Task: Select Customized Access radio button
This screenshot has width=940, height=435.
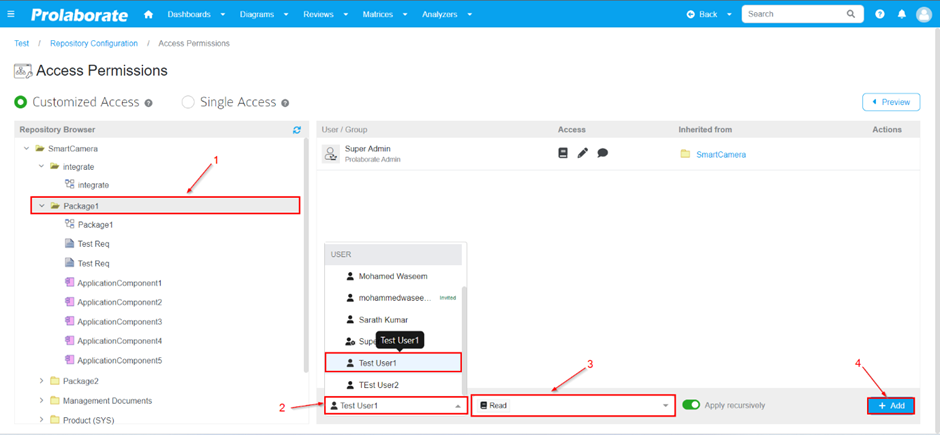Action: (21, 102)
